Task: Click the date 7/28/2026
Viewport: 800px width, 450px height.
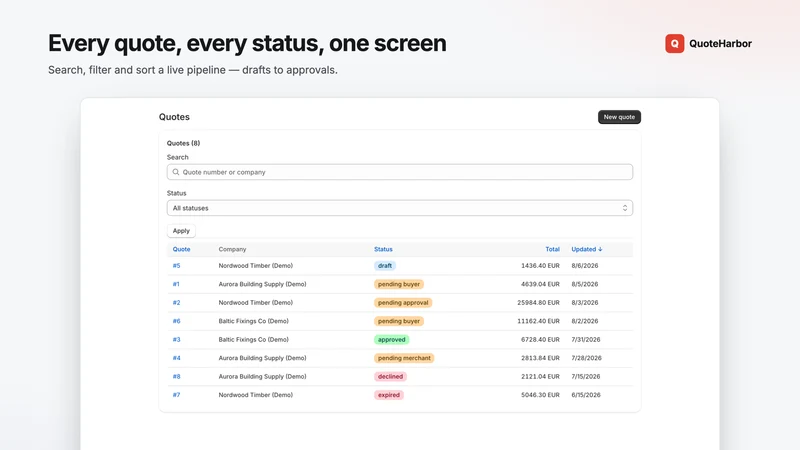Action: (587, 358)
